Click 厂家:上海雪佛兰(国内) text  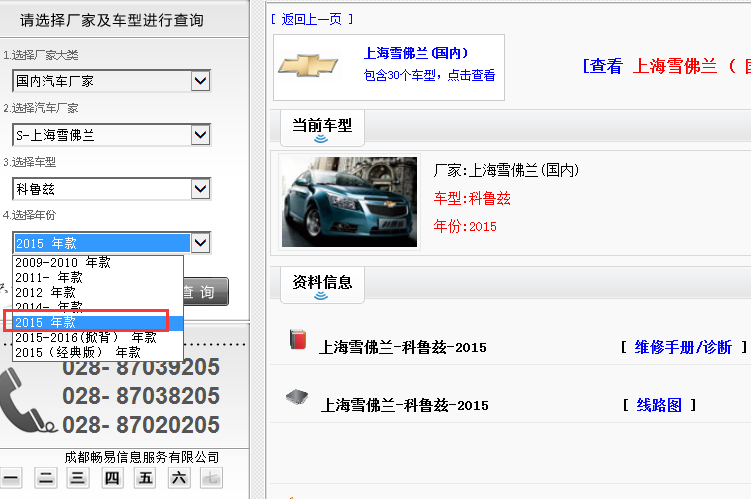tap(506, 170)
